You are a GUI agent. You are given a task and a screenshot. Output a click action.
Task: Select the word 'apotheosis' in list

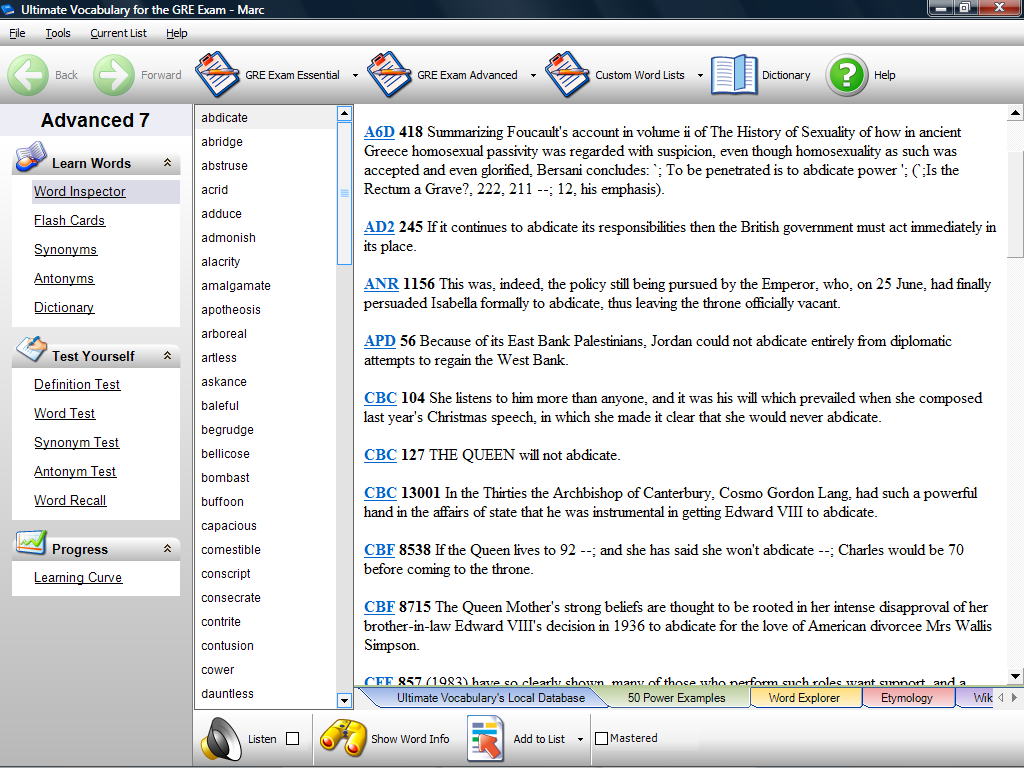(231, 310)
